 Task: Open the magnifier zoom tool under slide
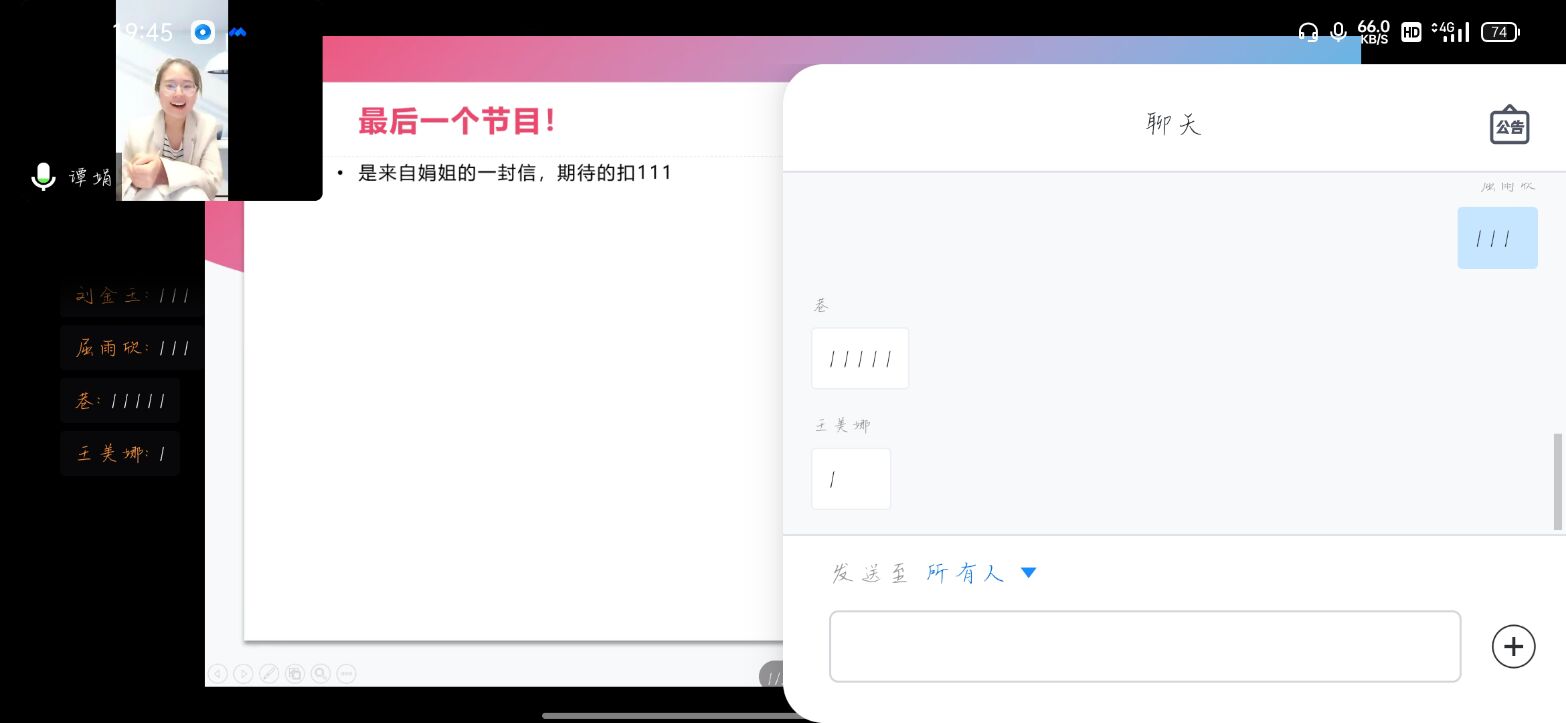point(321,674)
